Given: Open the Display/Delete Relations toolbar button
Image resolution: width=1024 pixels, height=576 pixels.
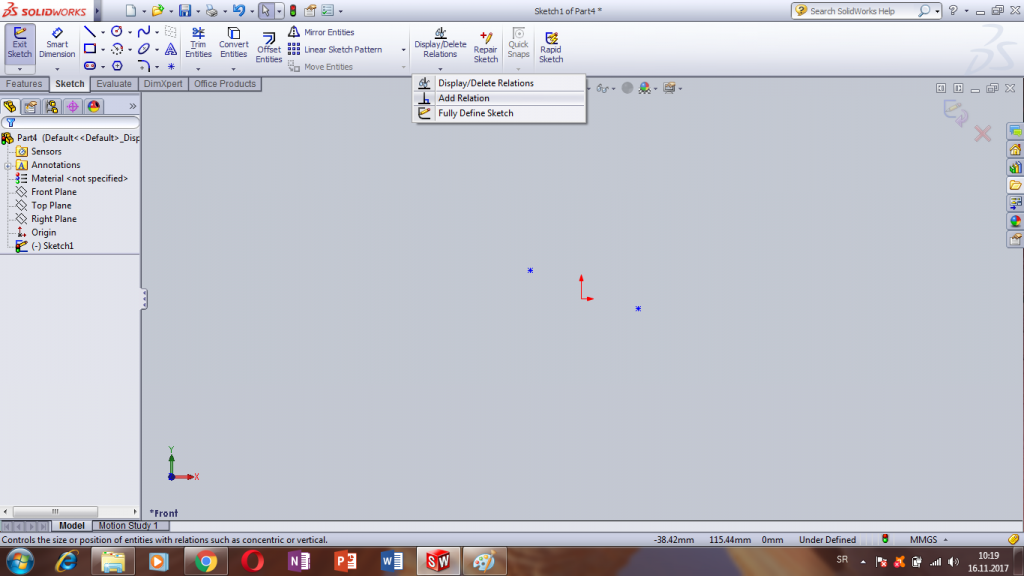Looking at the screenshot, I should (x=440, y=43).
